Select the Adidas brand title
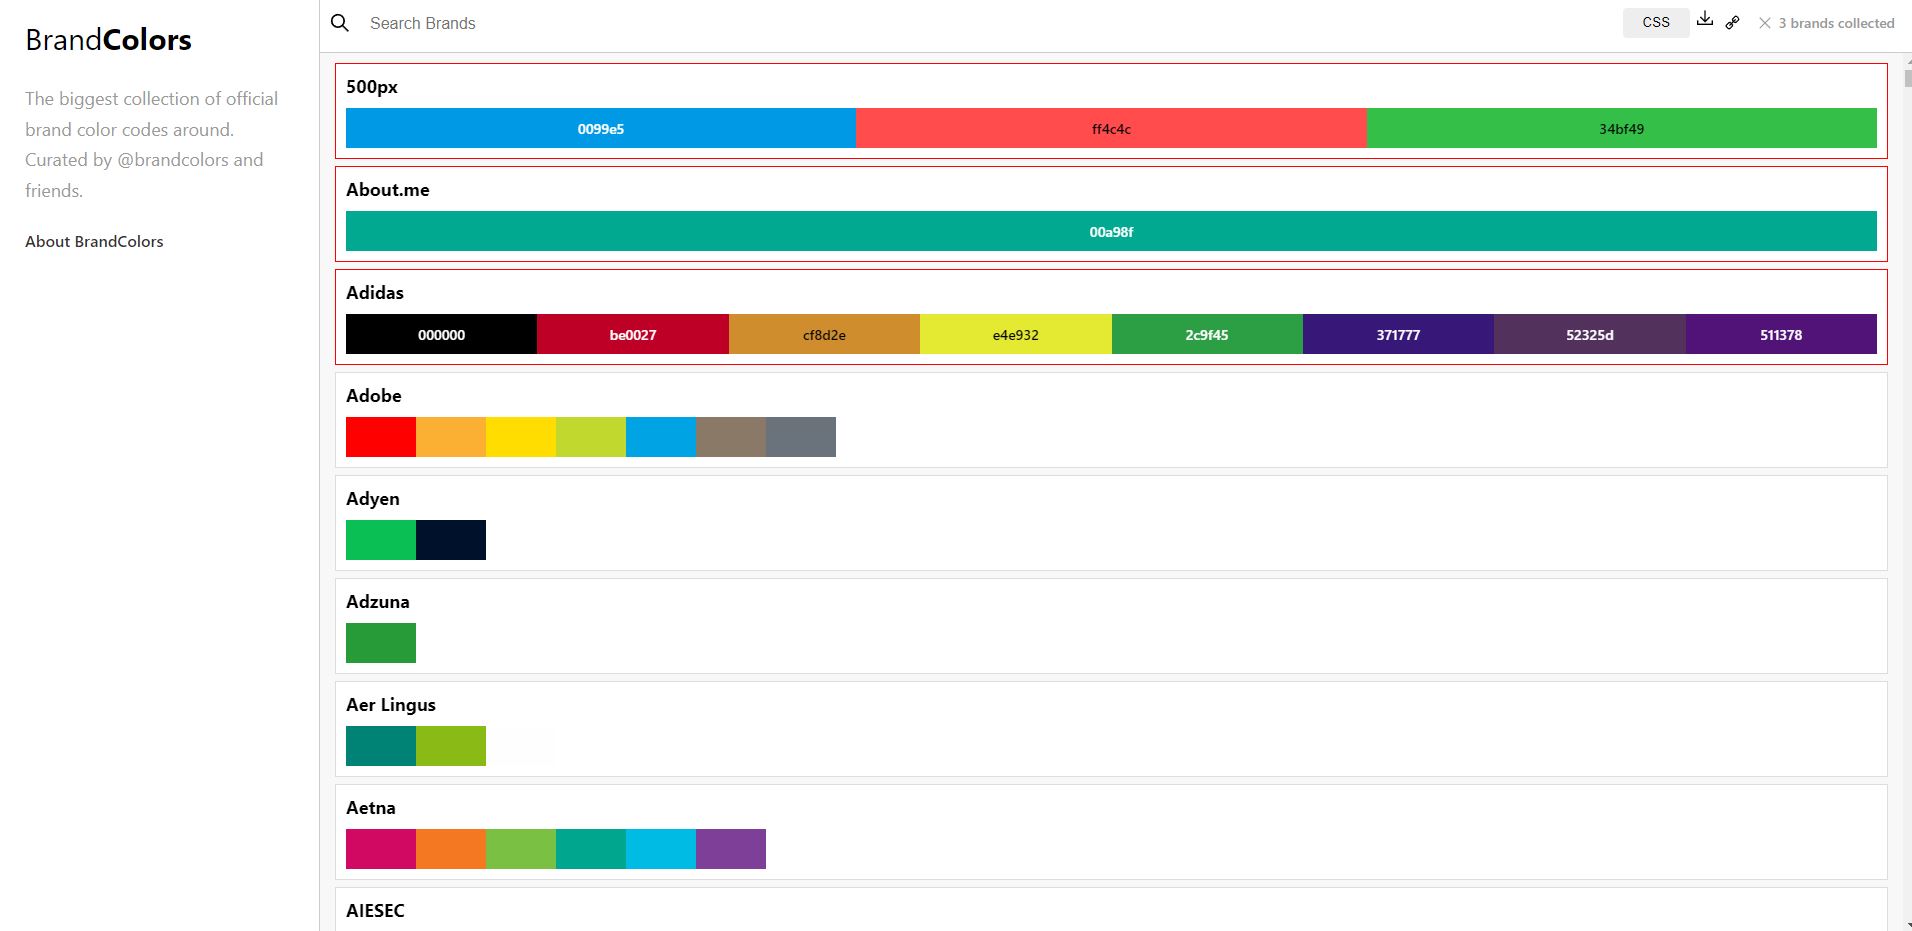Viewport: 1912px width, 931px height. (x=375, y=293)
